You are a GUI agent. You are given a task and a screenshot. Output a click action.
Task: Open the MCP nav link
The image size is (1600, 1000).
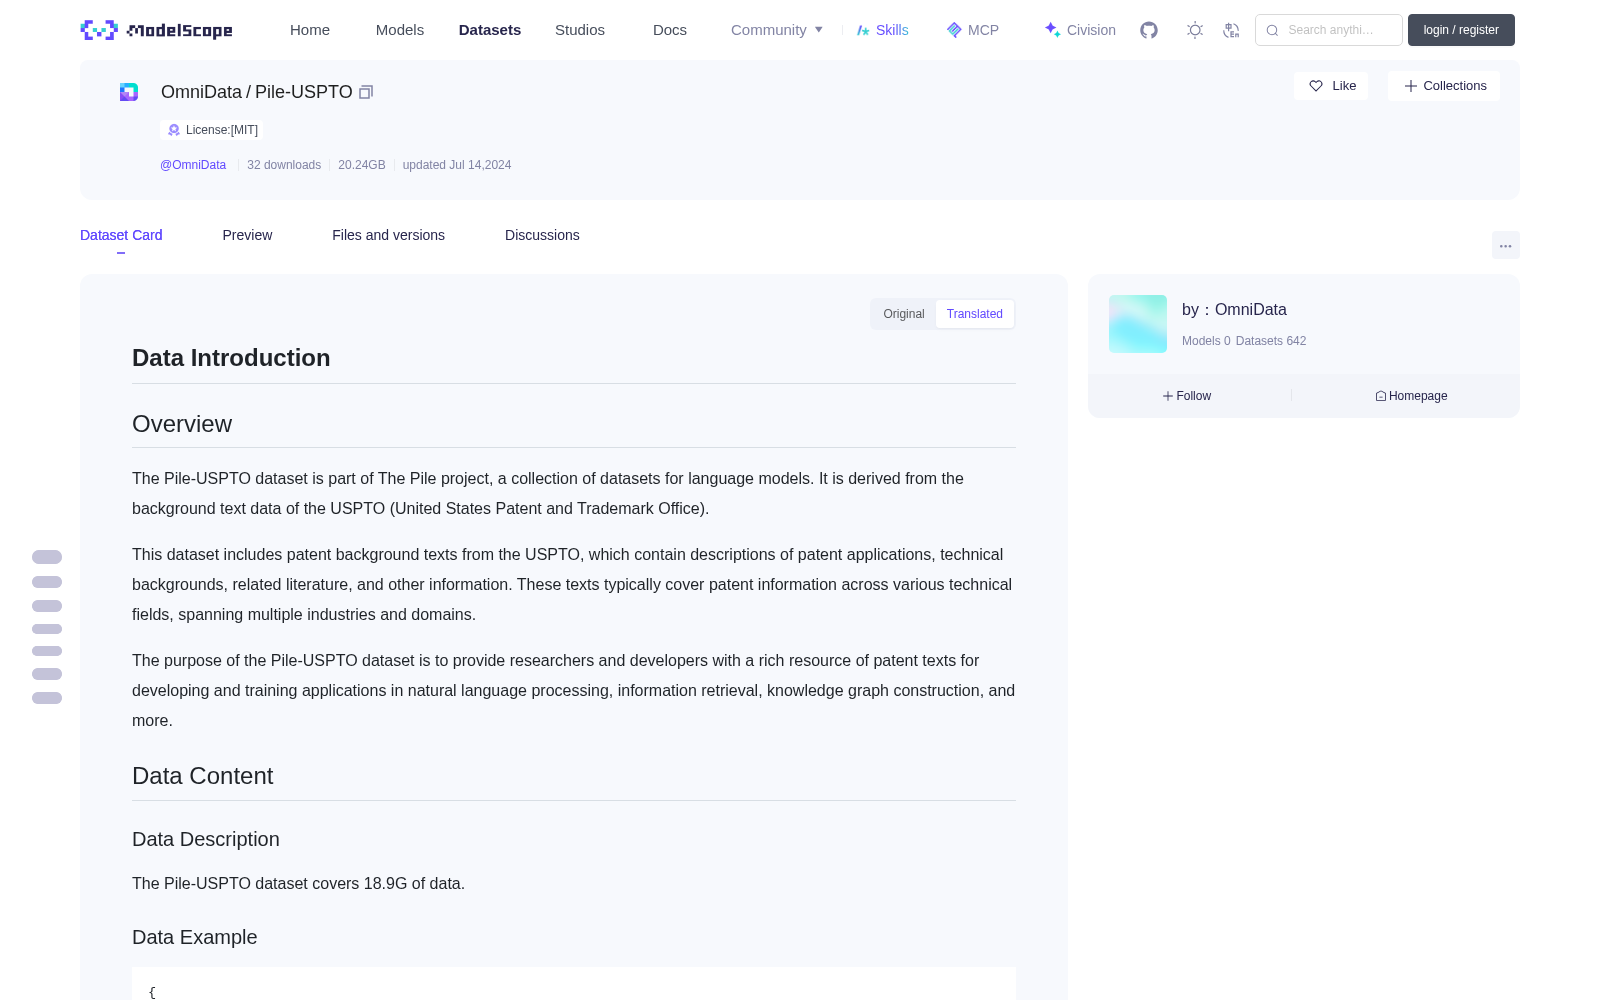973,30
